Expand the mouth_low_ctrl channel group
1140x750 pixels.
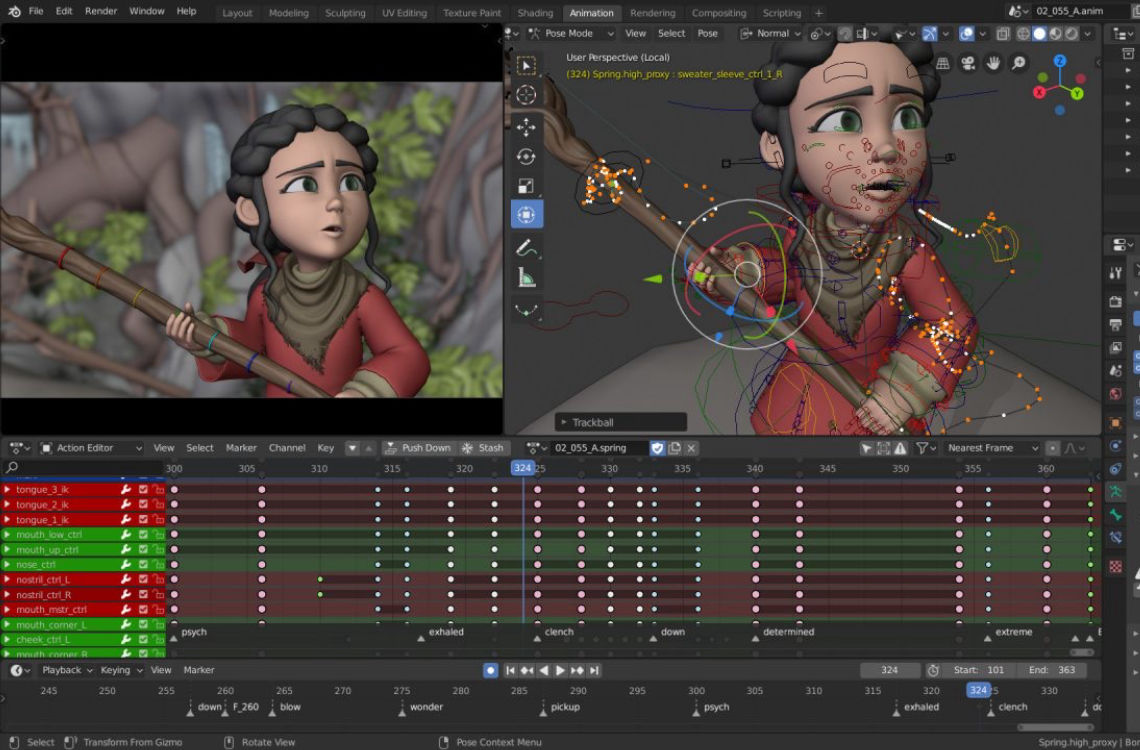[x=7, y=535]
